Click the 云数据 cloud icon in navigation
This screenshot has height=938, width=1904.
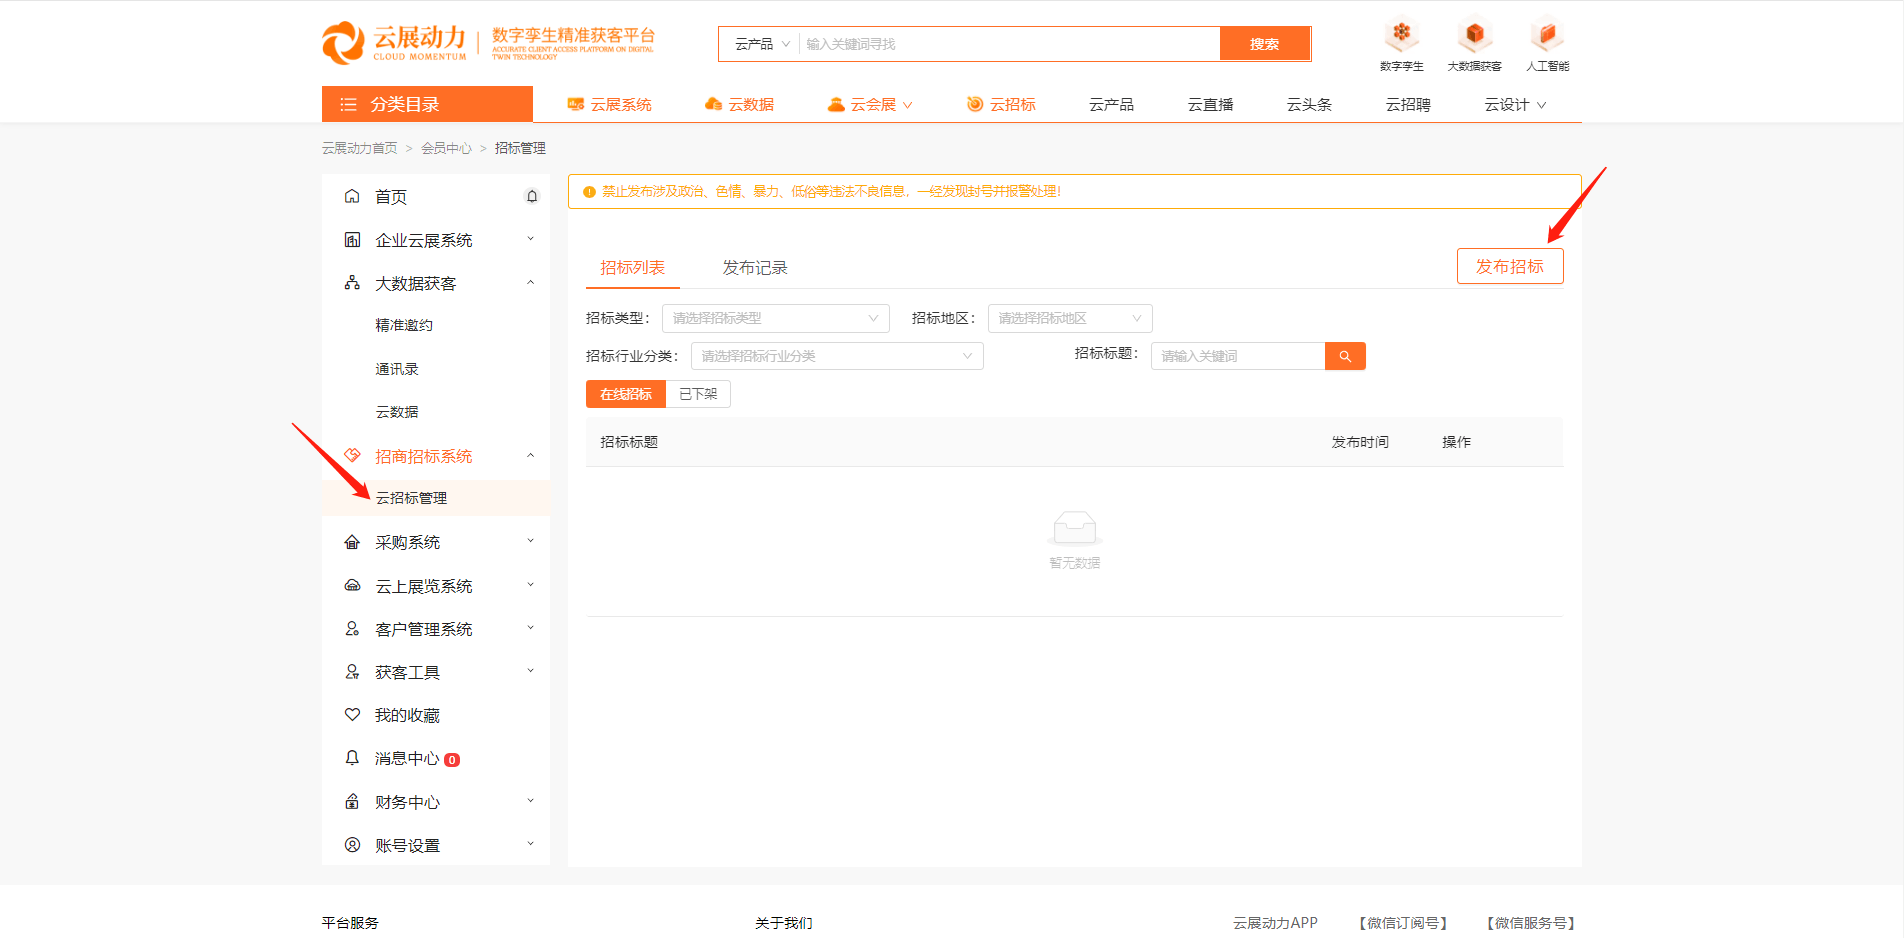[x=713, y=103]
